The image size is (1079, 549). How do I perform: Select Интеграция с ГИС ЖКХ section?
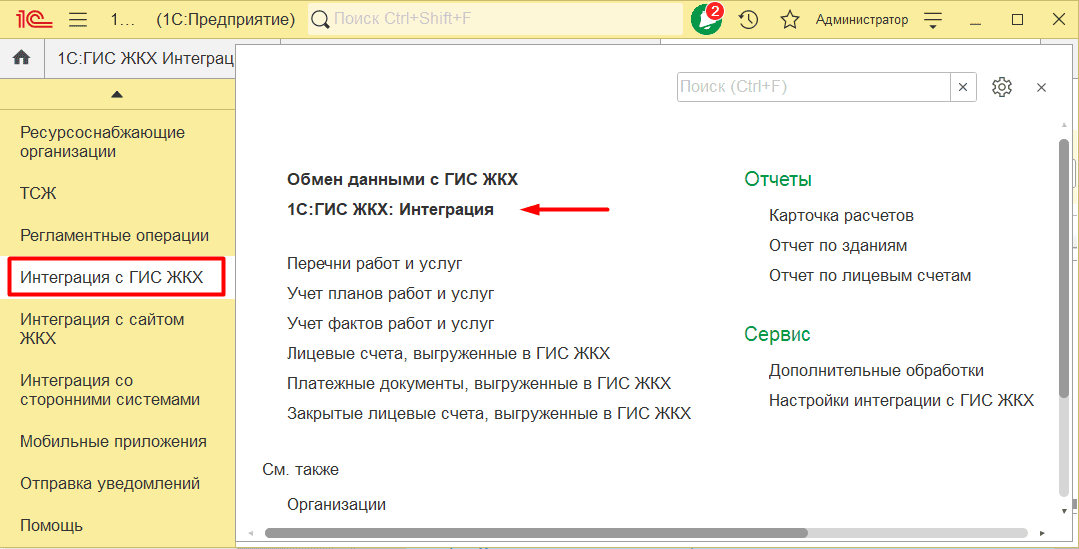pyautogui.click(x=112, y=277)
